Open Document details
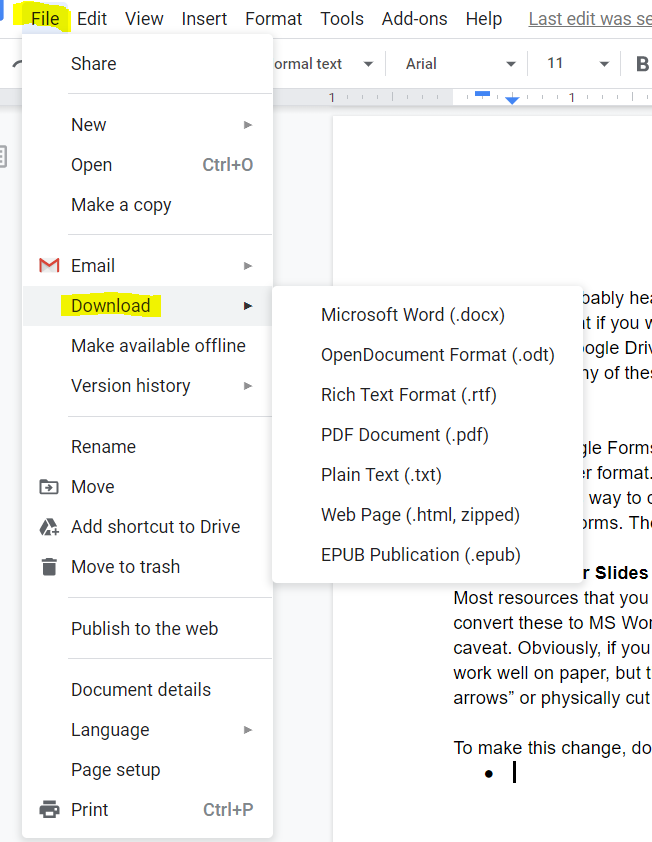Image resolution: width=652 pixels, height=842 pixels. pos(148,689)
